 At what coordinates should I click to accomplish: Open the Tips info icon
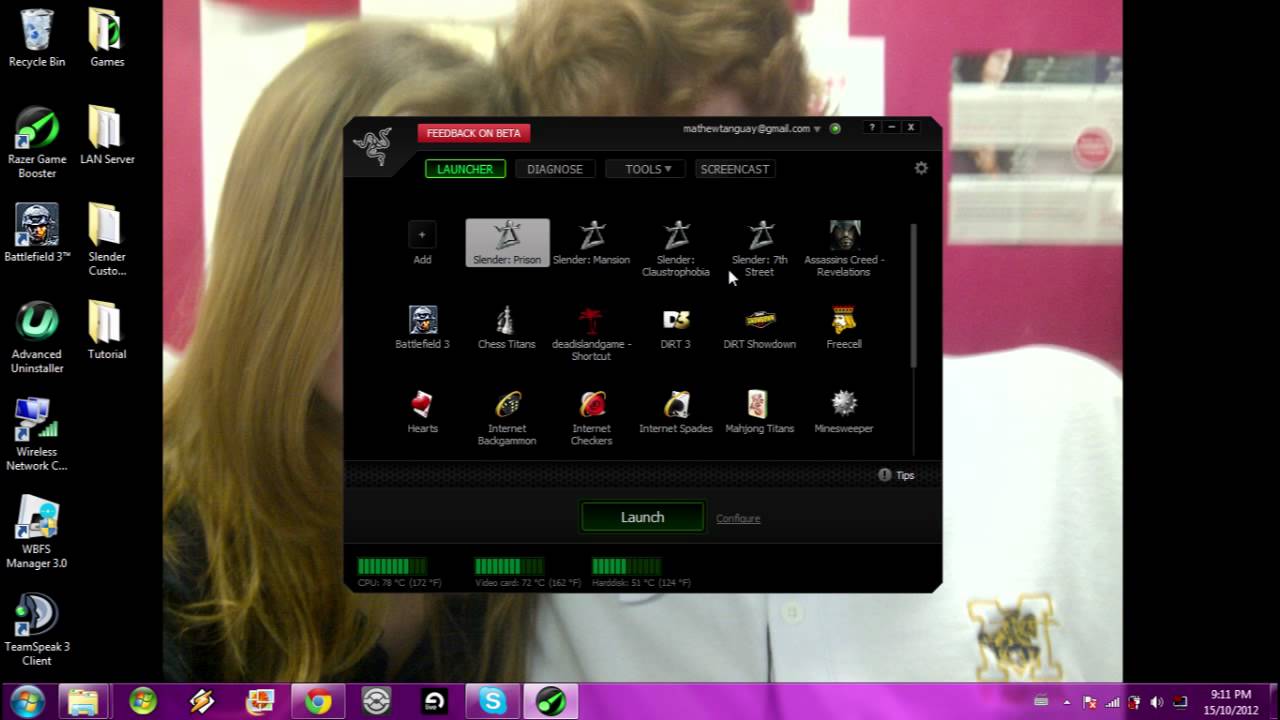[884, 475]
